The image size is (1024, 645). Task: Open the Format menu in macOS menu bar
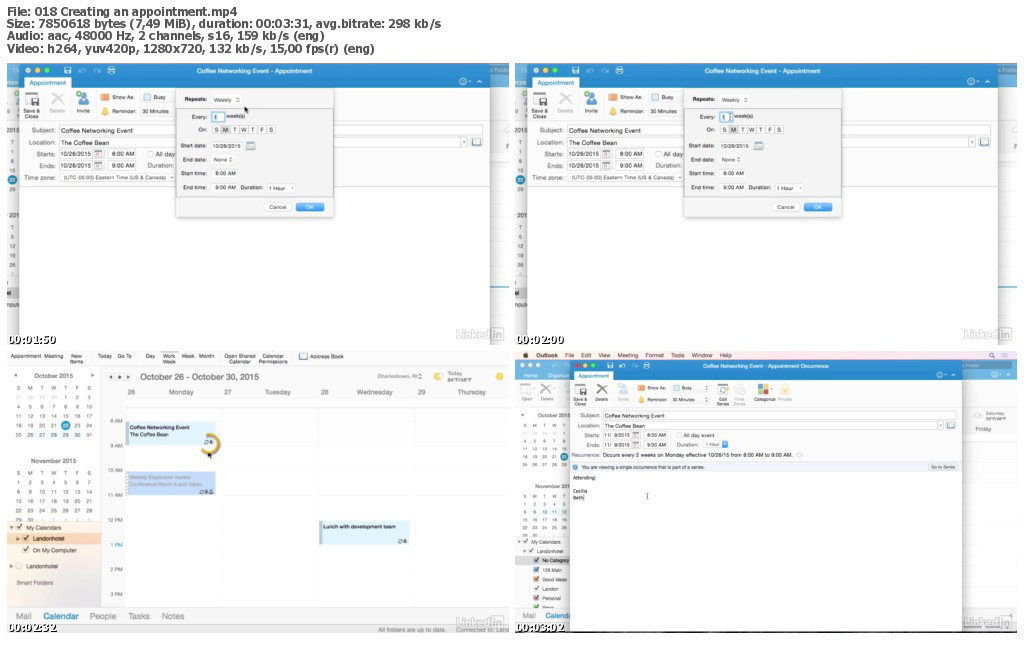tap(654, 356)
